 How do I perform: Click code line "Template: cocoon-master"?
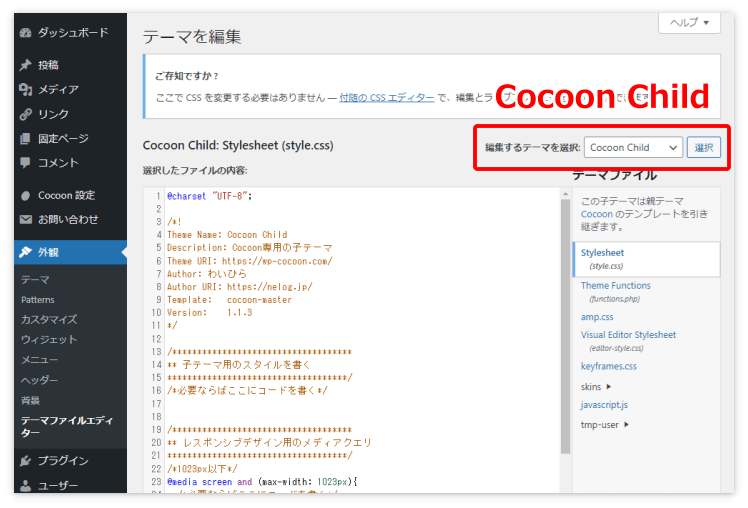coord(229,300)
